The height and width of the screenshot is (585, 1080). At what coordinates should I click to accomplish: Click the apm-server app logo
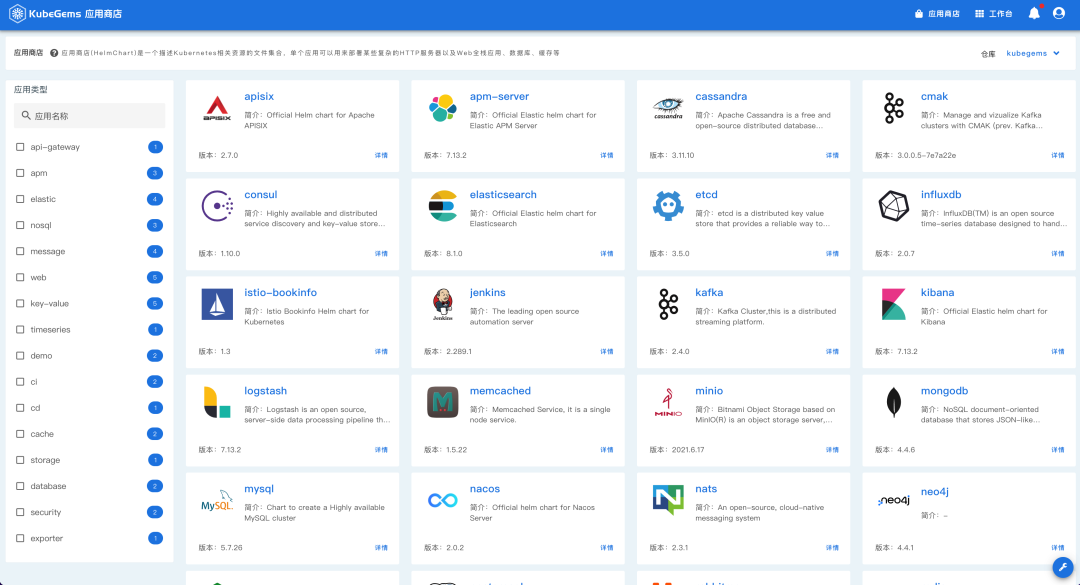(443, 109)
